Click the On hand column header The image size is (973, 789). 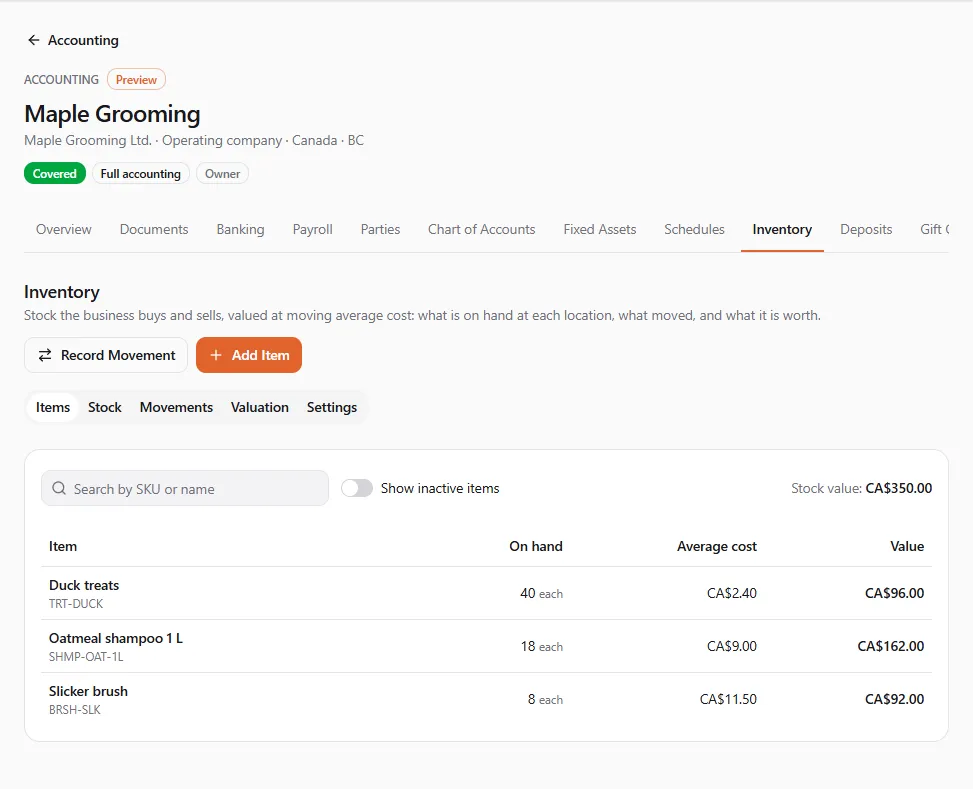point(536,546)
